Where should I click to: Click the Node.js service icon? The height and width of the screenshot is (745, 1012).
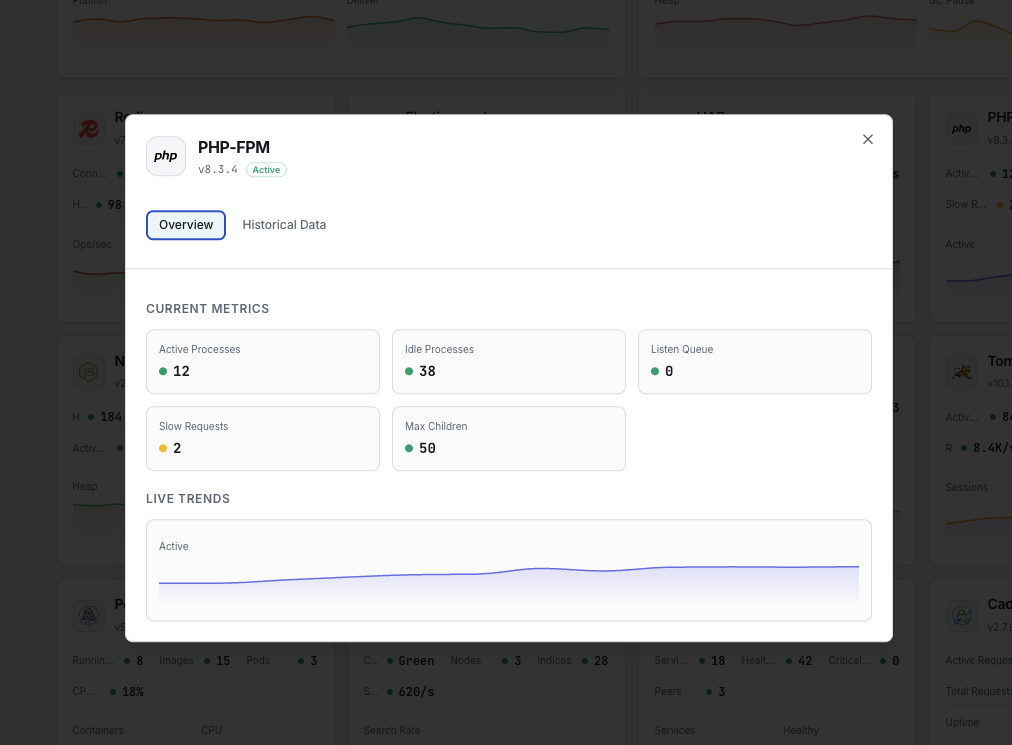89,371
